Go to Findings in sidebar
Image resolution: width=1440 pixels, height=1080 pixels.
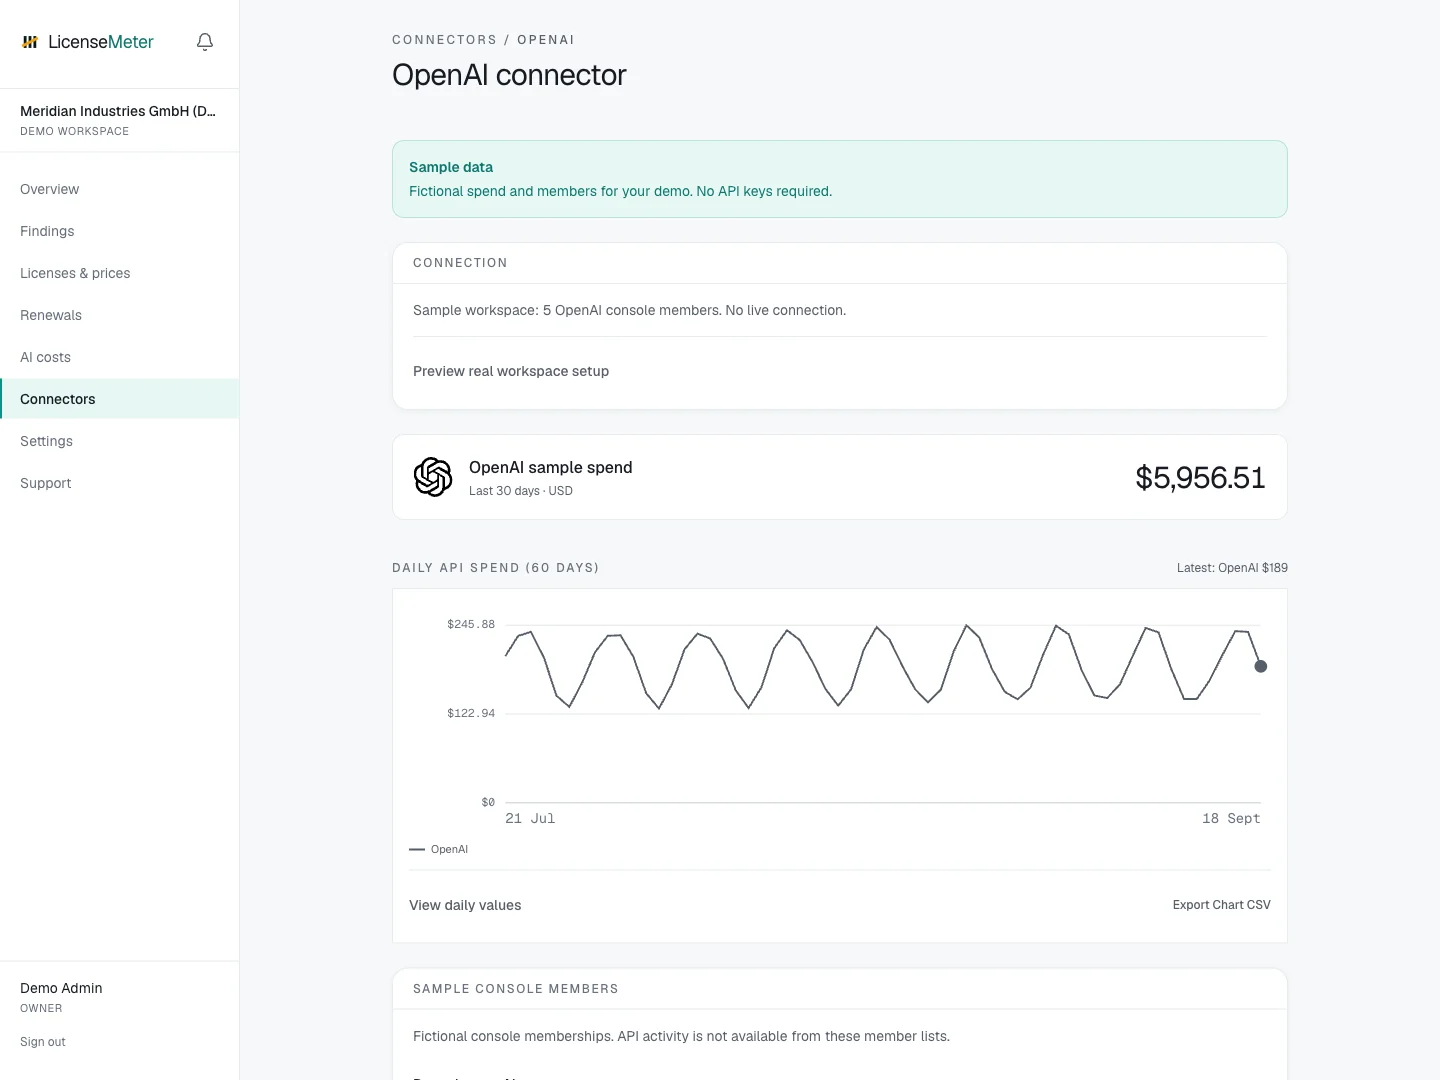pos(120,231)
